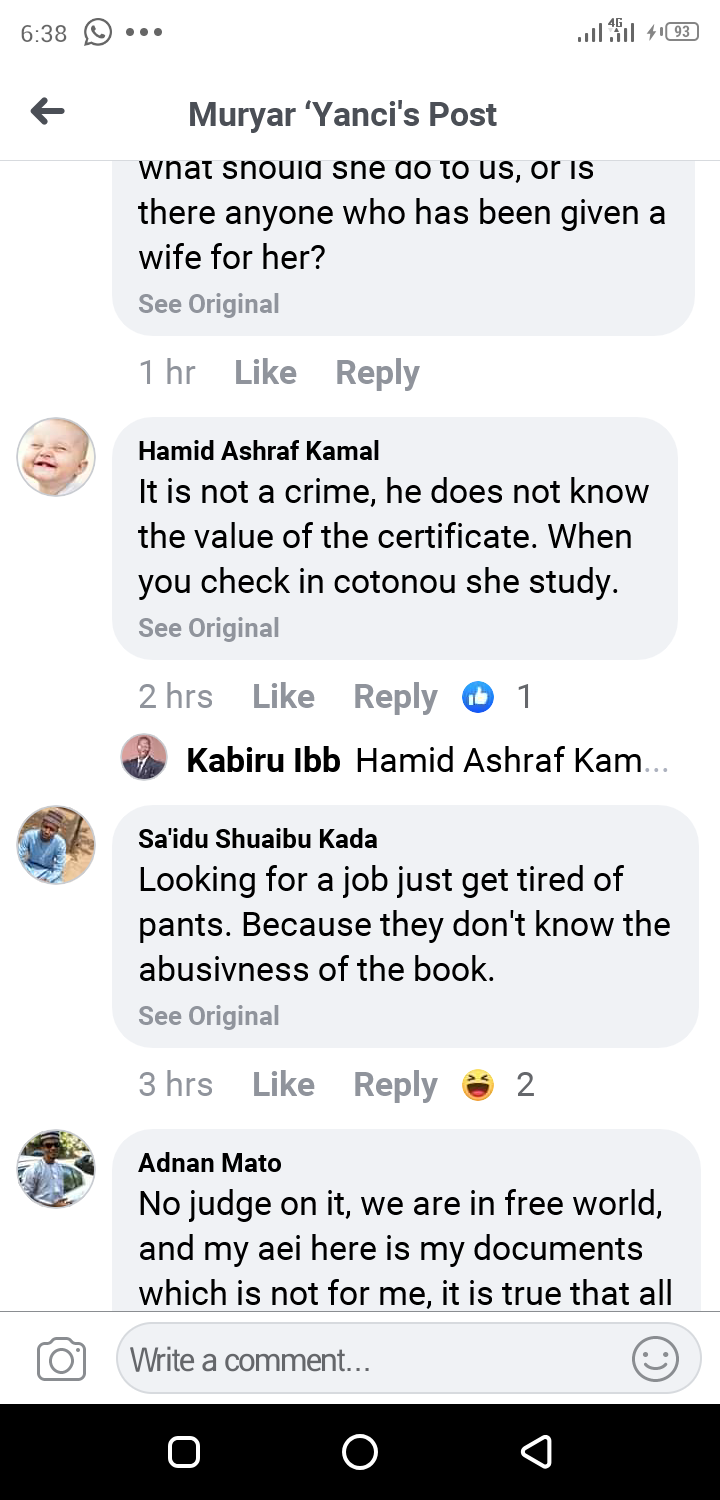
Task: Tap the thumbs-up reaction icon on Hamid's comment
Action: pyautogui.click(x=478, y=697)
